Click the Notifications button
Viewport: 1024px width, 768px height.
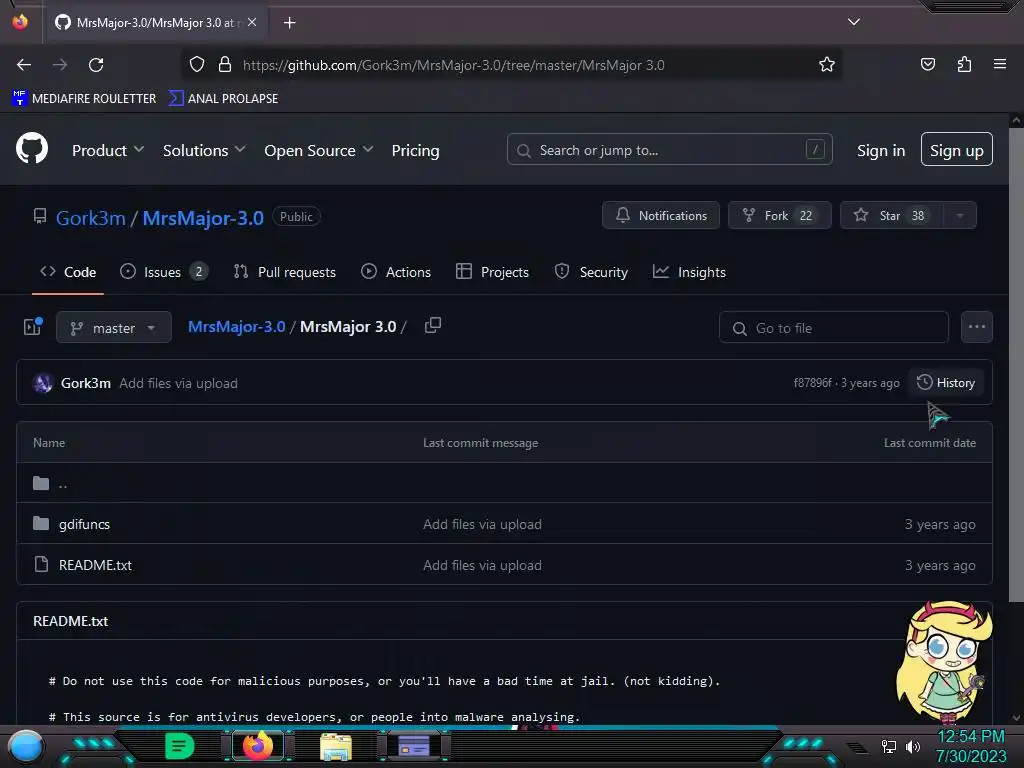[x=660, y=216]
